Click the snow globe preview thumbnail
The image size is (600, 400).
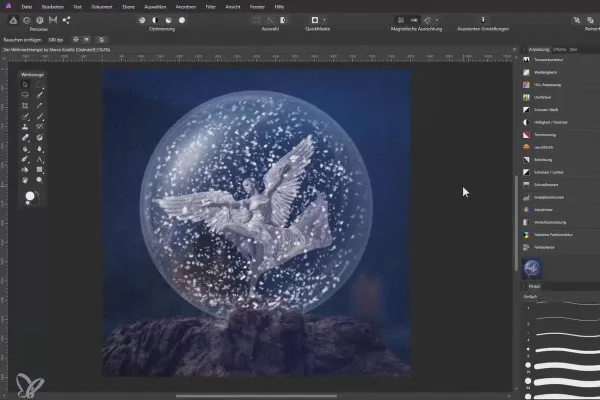click(x=532, y=268)
